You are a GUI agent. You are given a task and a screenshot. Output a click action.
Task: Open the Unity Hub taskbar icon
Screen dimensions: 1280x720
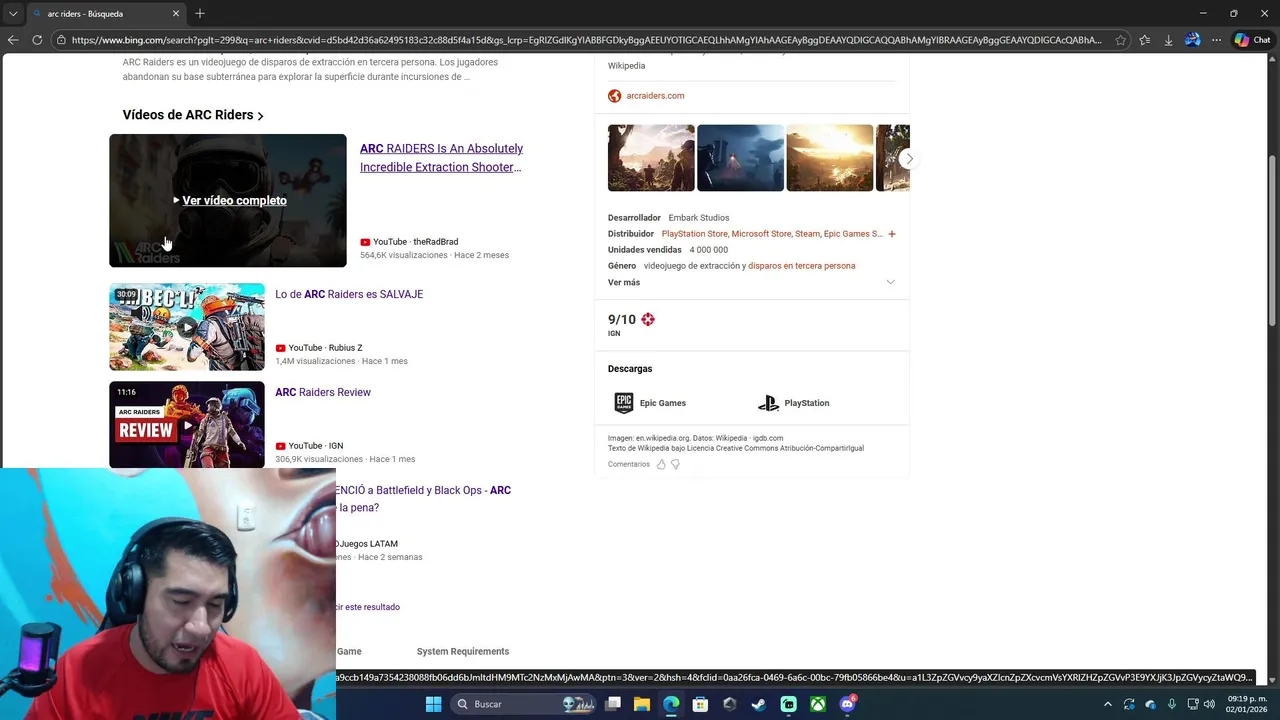coord(730,704)
